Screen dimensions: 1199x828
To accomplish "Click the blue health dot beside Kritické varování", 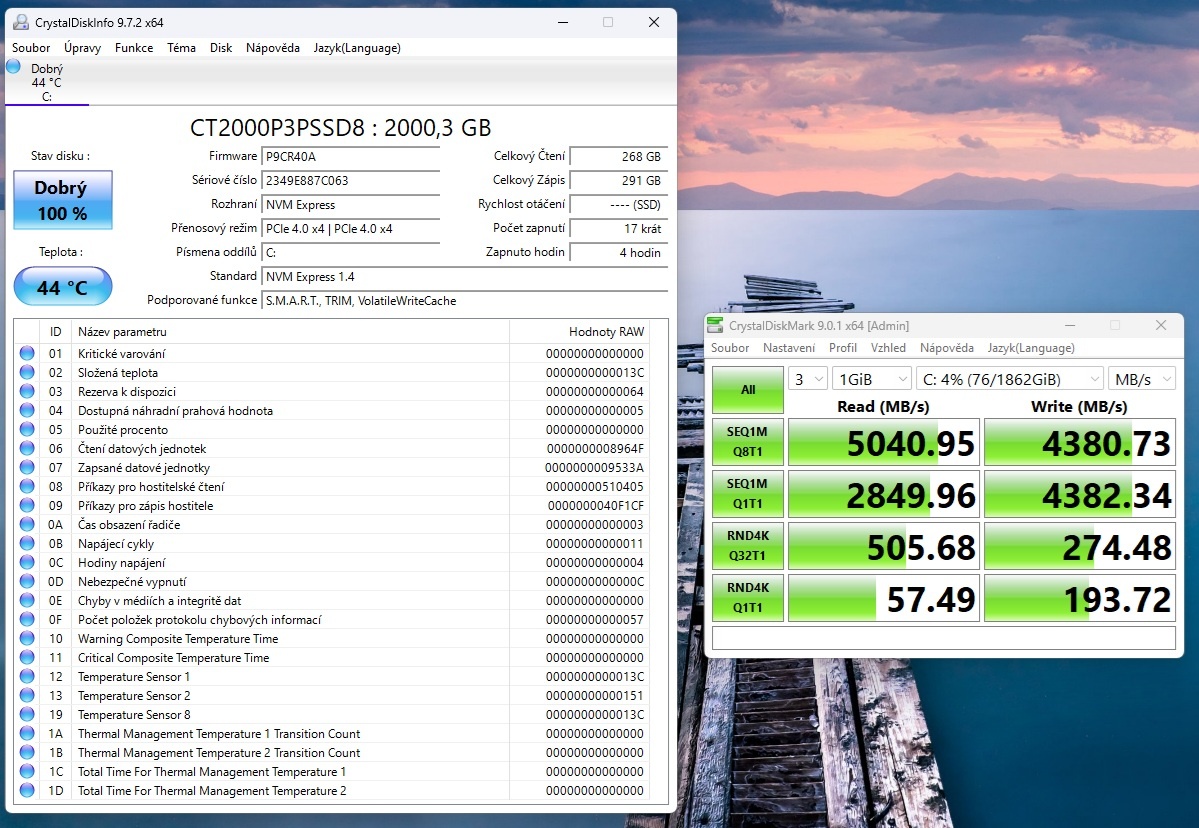I will (x=26, y=353).
